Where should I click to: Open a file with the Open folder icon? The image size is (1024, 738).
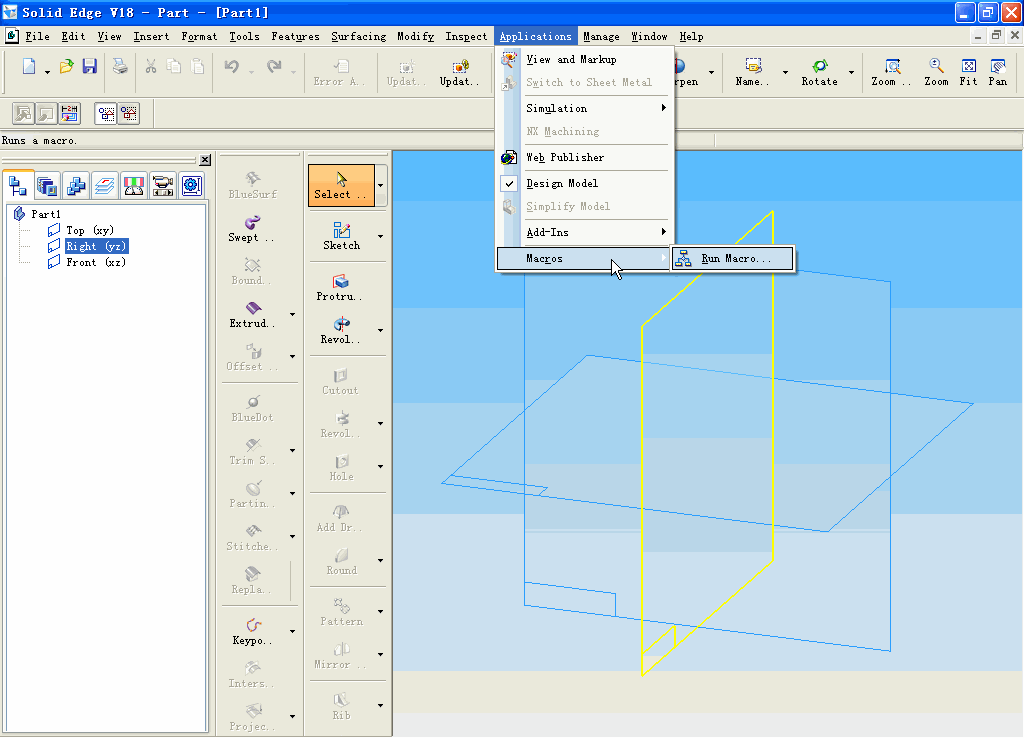point(67,67)
